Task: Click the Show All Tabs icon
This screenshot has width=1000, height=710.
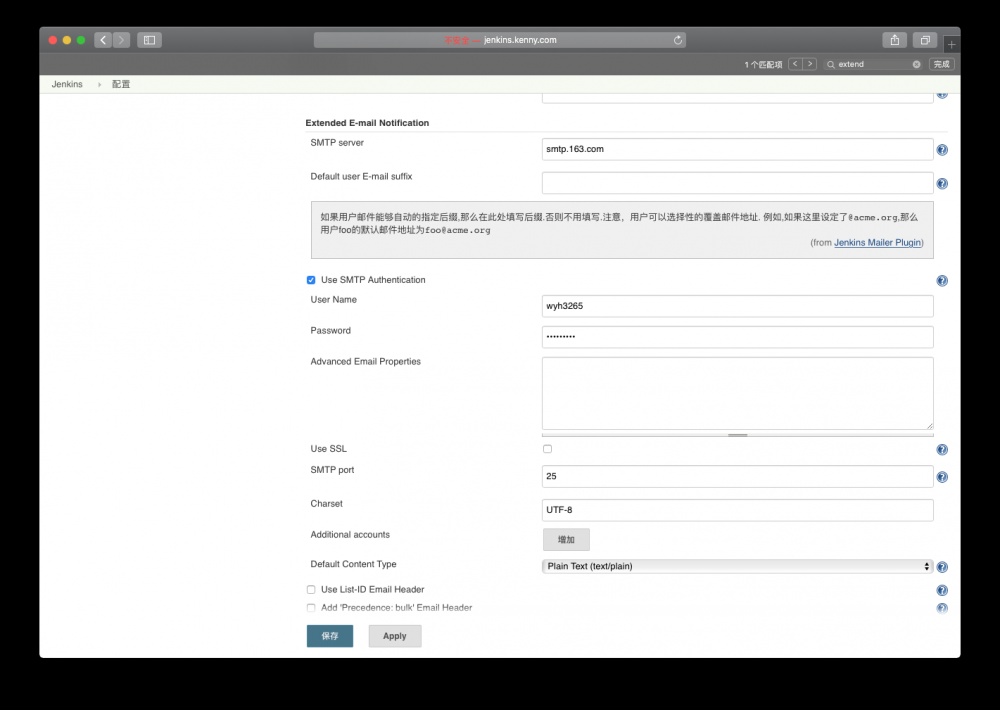Action: coord(923,39)
